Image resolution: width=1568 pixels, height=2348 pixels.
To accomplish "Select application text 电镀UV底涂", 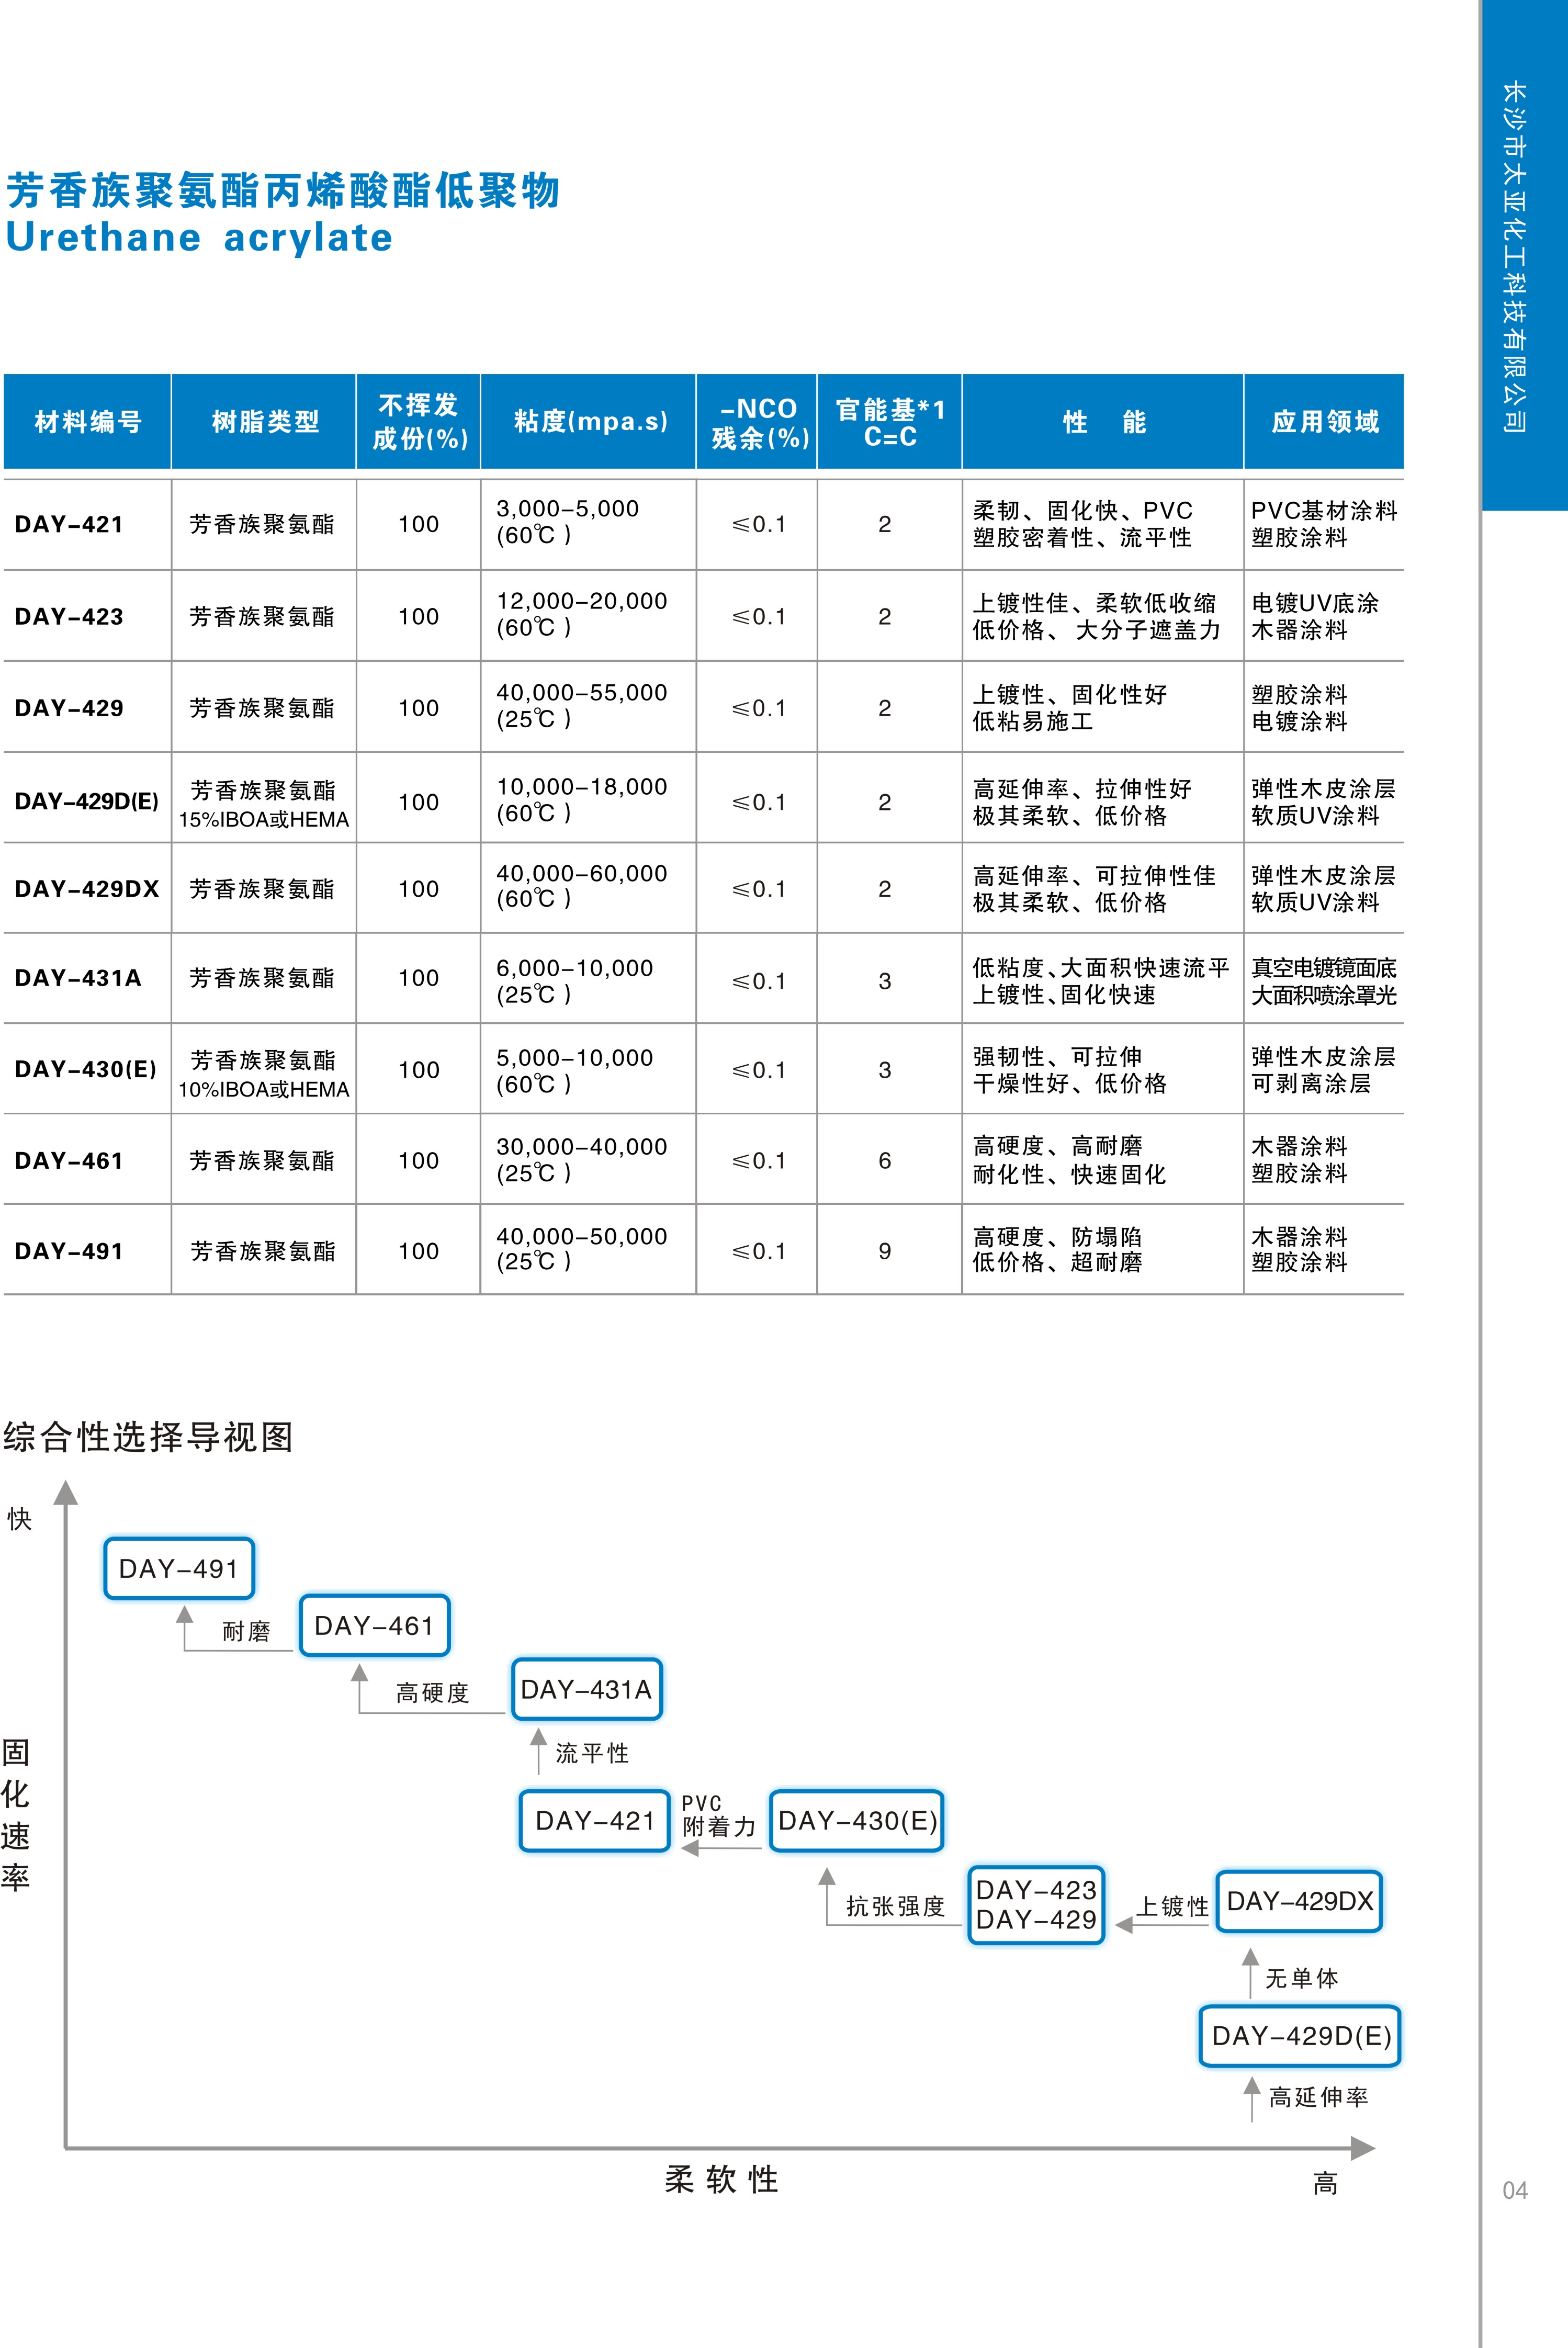I will coord(1315,603).
